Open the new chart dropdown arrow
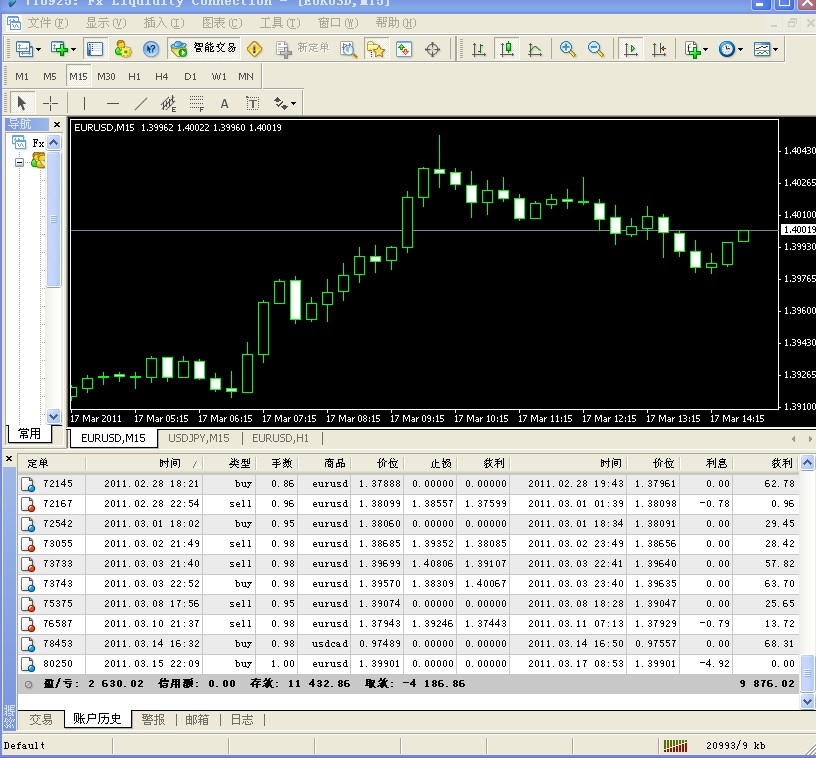This screenshot has width=816, height=758. tap(75, 49)
